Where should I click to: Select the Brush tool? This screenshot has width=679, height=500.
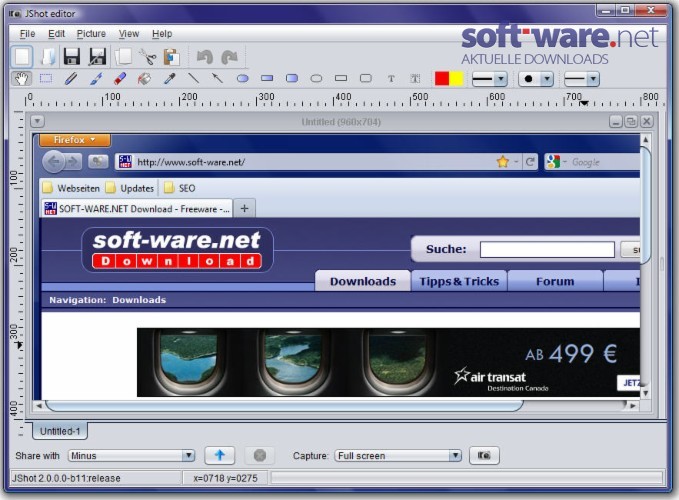[96, 78]
